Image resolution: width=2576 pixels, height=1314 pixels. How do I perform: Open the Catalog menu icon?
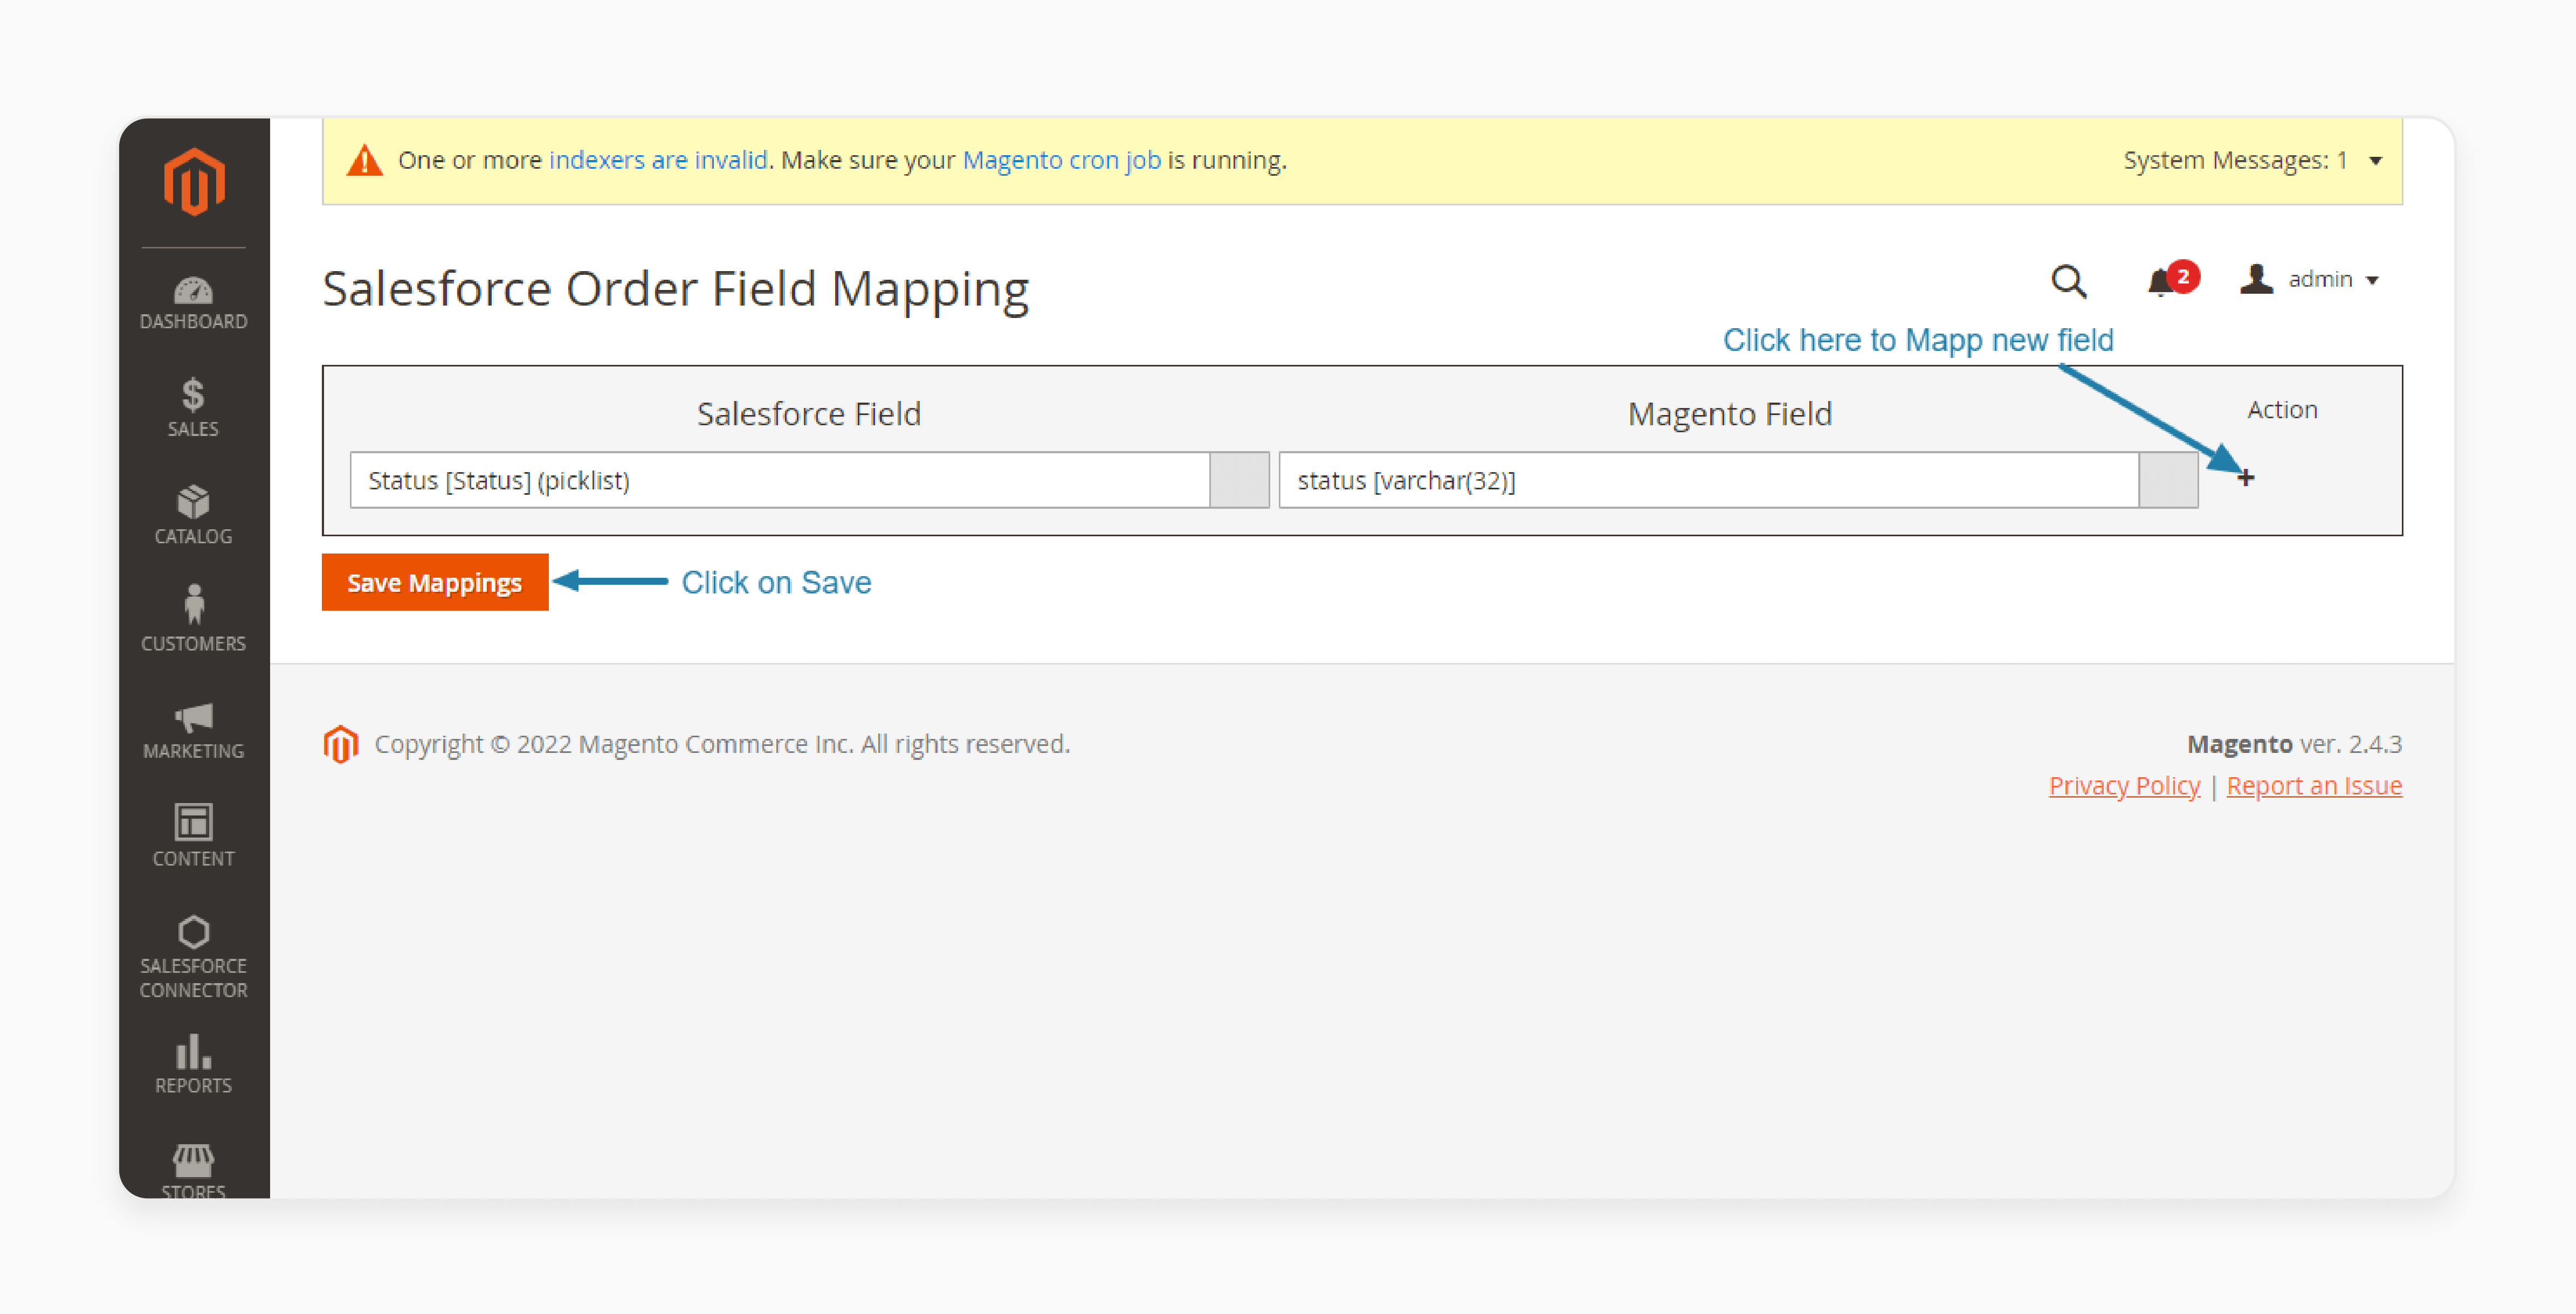coord(193,502)
